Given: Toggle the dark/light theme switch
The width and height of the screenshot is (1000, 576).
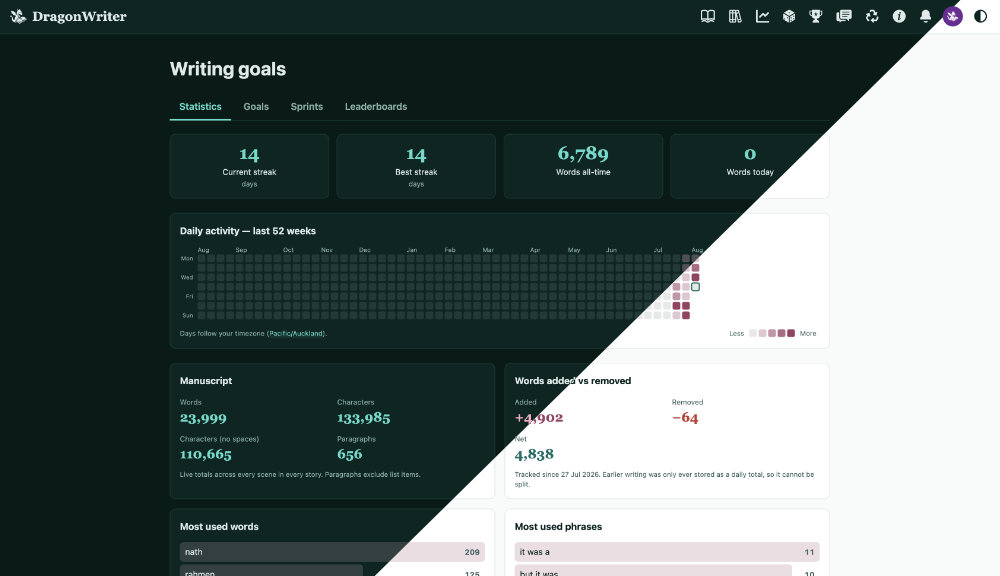Looking at the screenshot, I should [980, 16].
